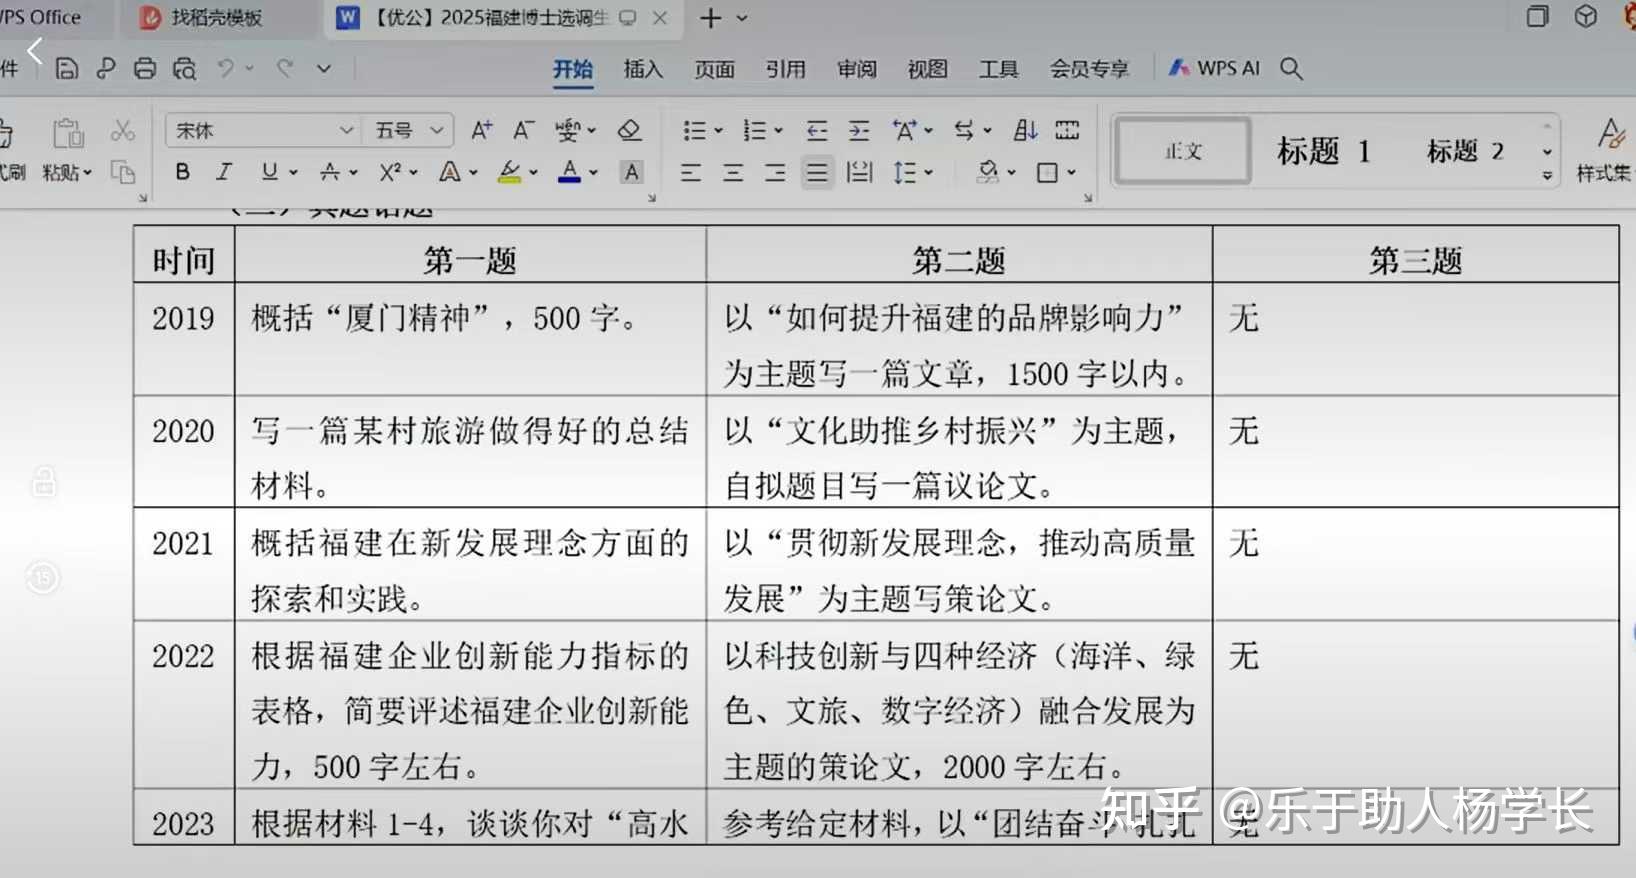The image size is (1636, 878).
Task: Center align text
Action: 733,173
